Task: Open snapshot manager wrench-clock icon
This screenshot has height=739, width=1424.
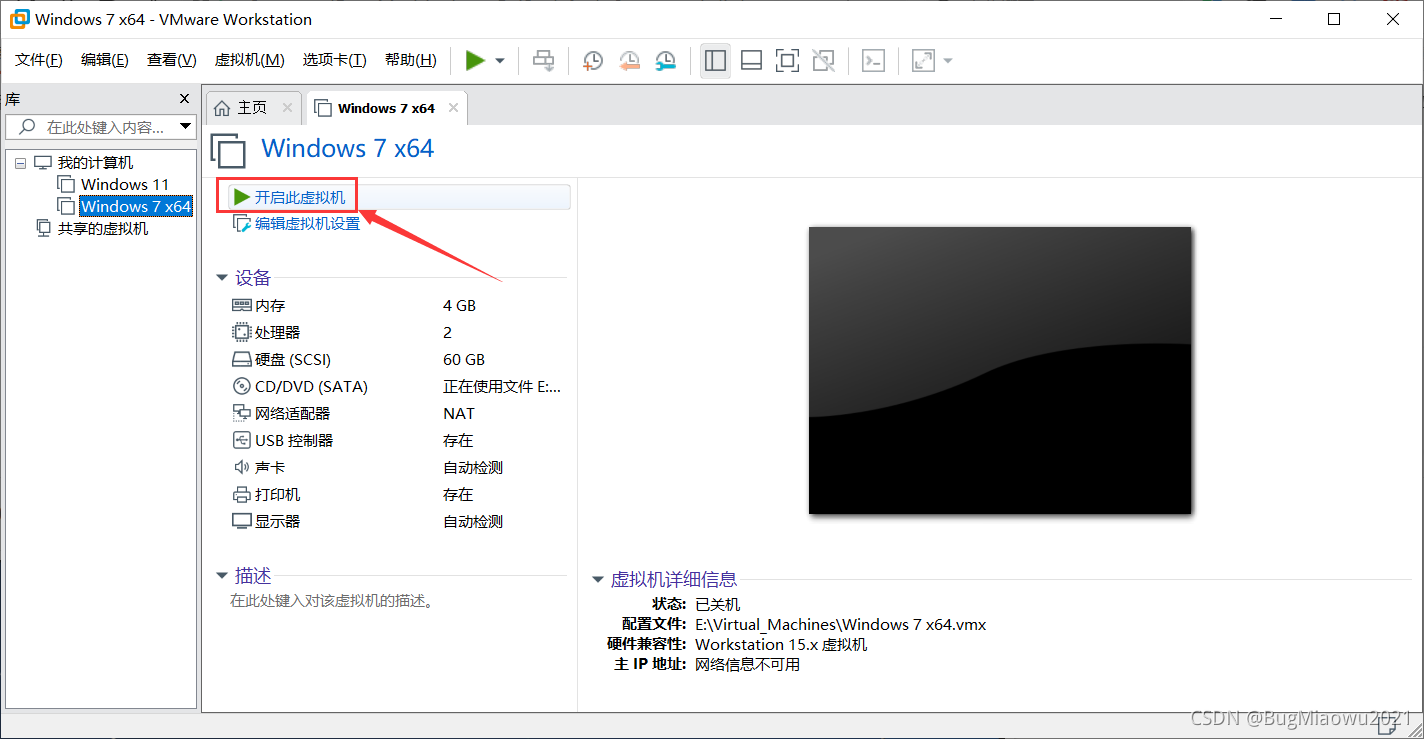Action: pyautogui.click(x=665, y=61)
